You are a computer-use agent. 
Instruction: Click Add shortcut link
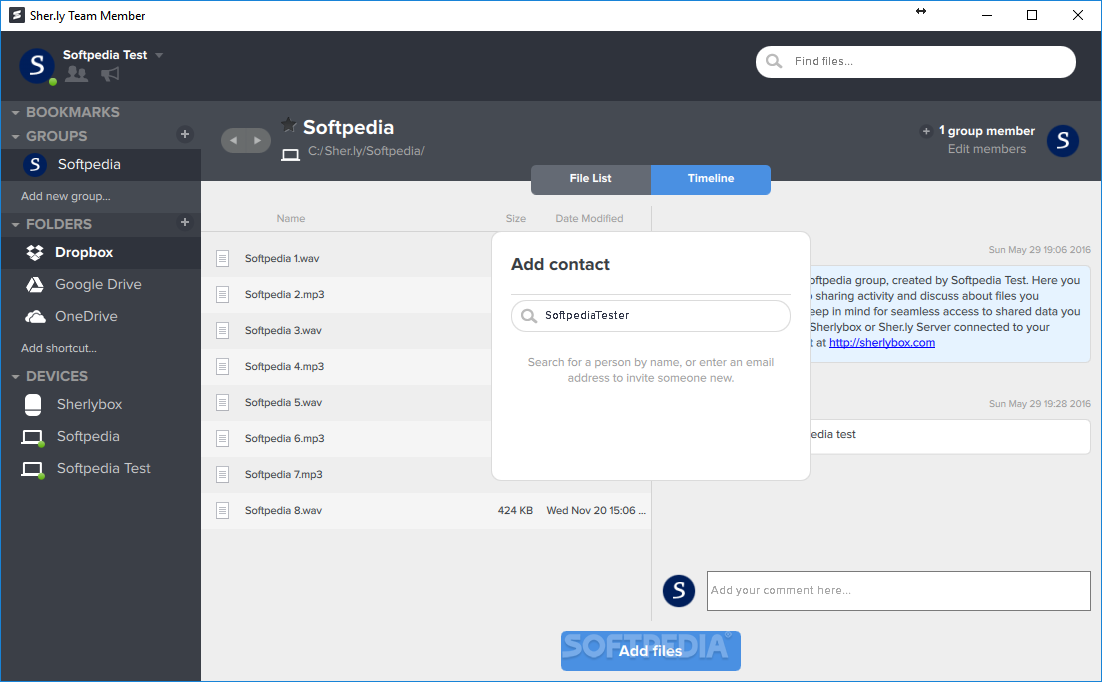pos(58,348)
